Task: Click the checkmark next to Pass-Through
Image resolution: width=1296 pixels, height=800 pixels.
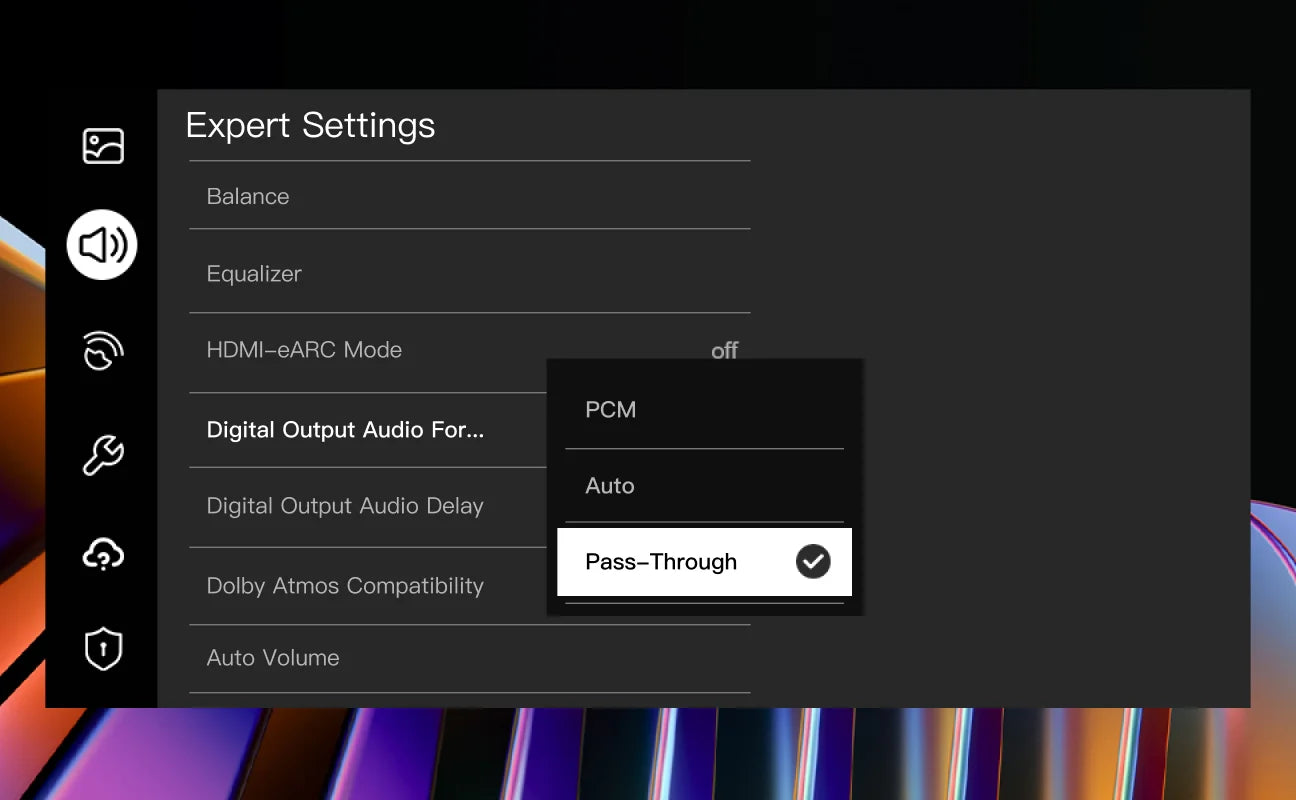Action: click(813, 562)
